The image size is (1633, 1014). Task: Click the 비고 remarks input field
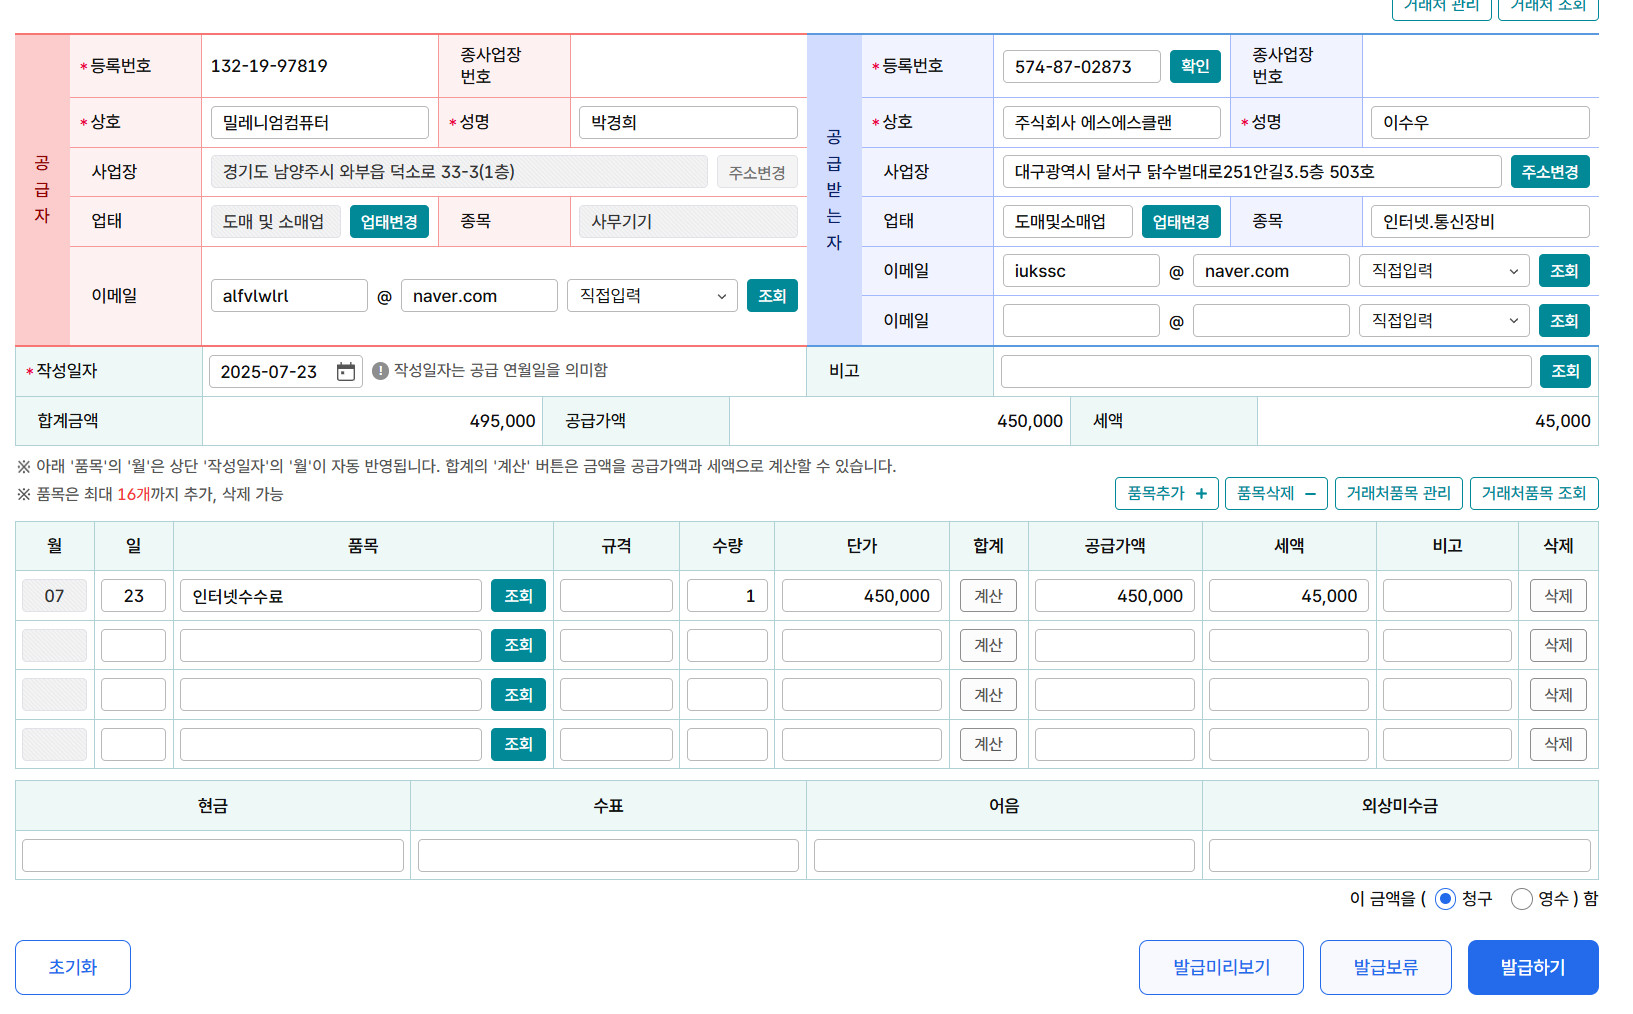pos(1265,371)
